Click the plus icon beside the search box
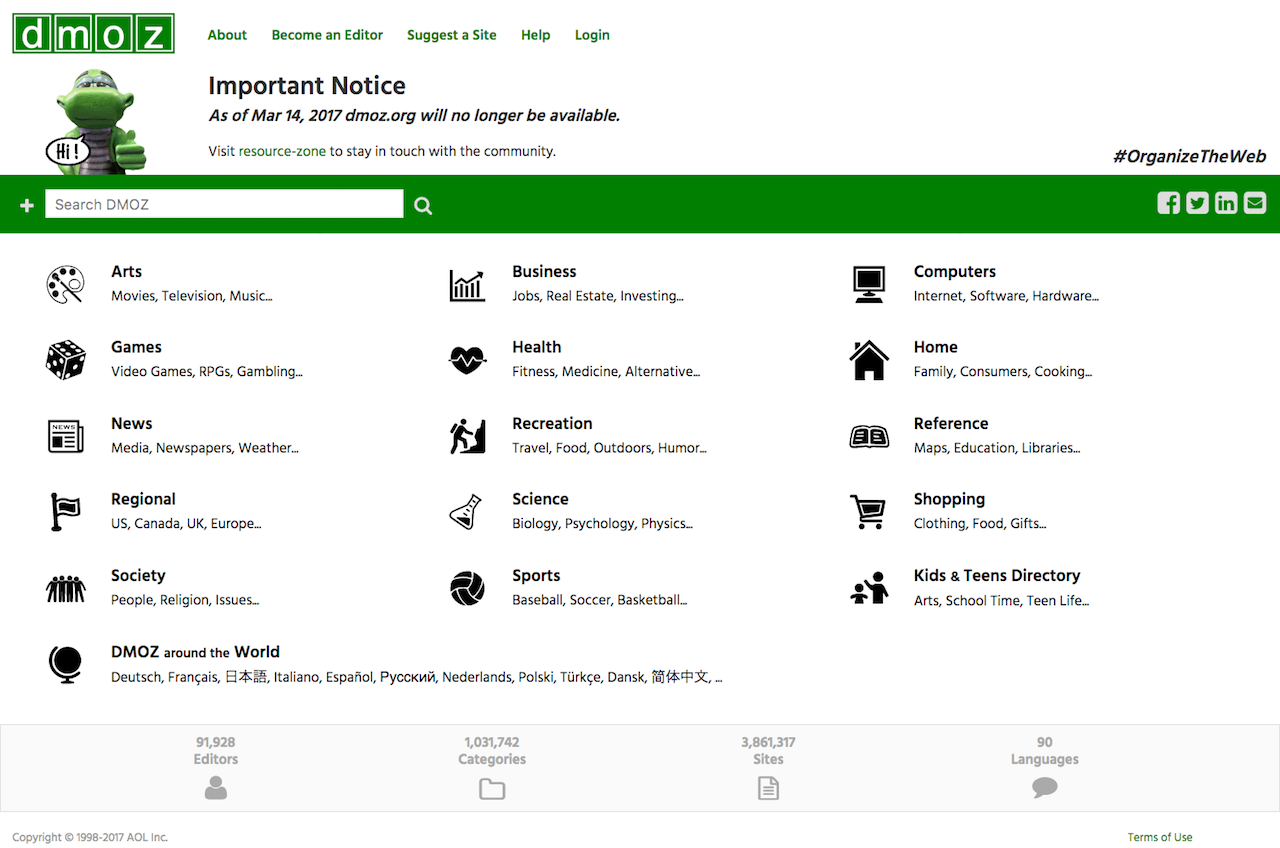Image resolution: width=1280 pixels, height=848 pixels. coord(27,205)
